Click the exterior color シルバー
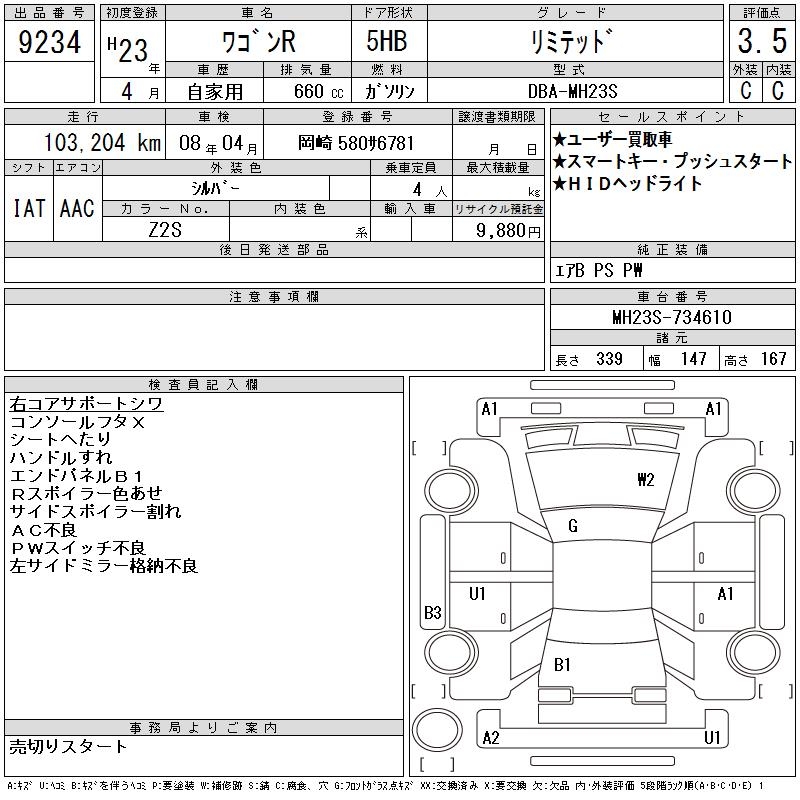 (215, 189)
